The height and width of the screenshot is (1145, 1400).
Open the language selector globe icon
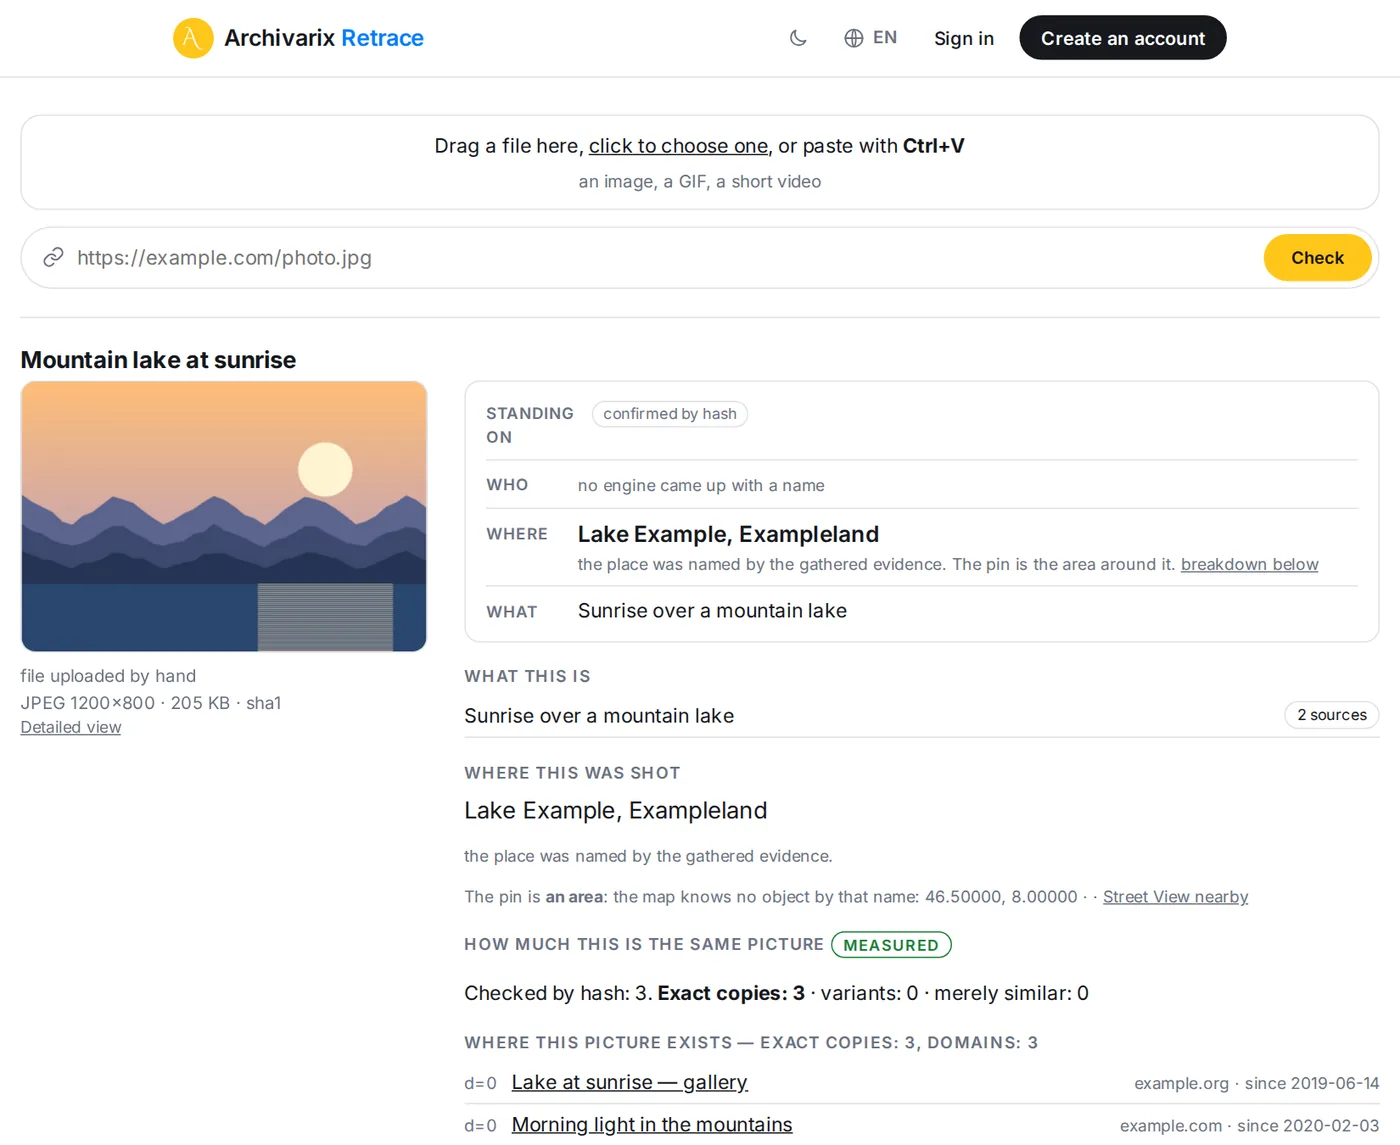click(x=854, y=38)
